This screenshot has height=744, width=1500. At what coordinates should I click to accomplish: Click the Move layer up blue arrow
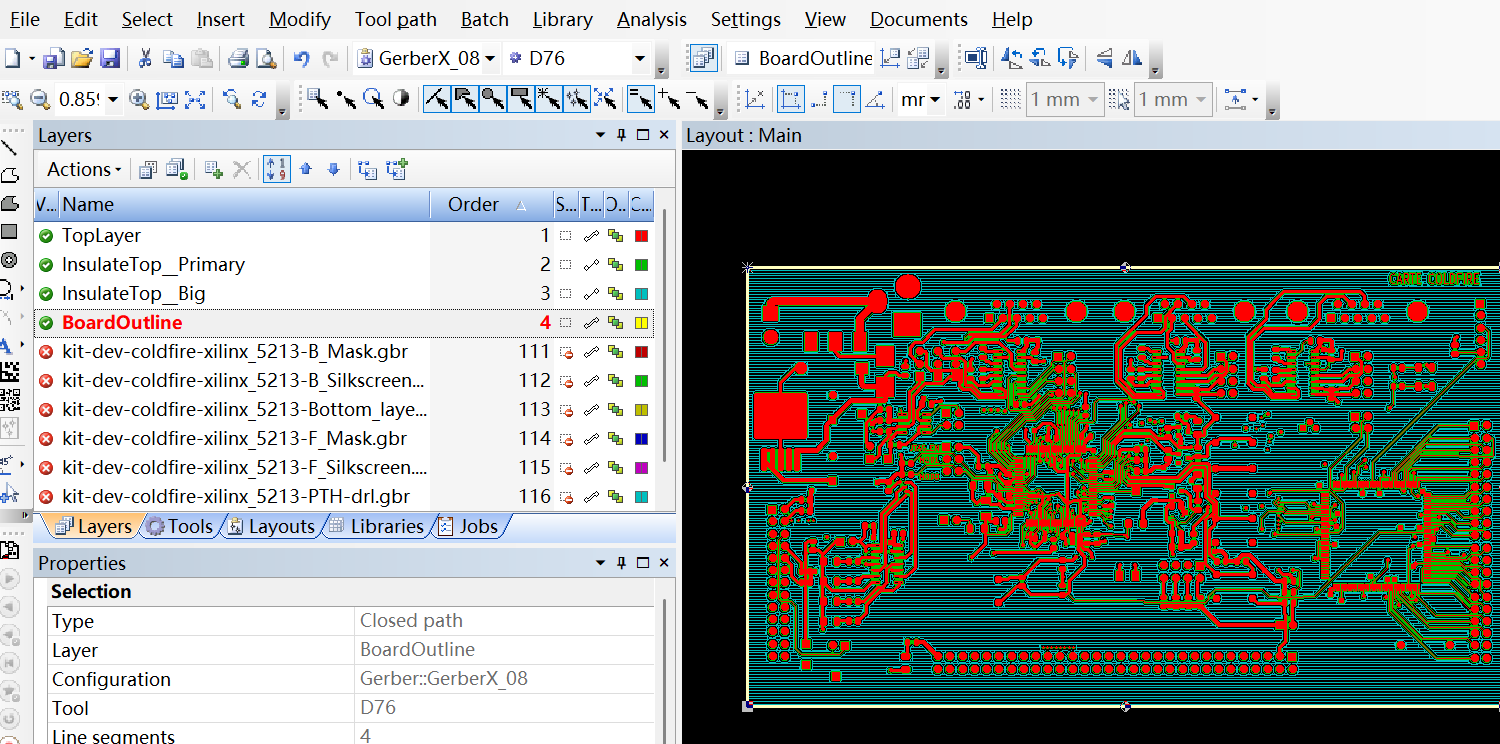306,169
